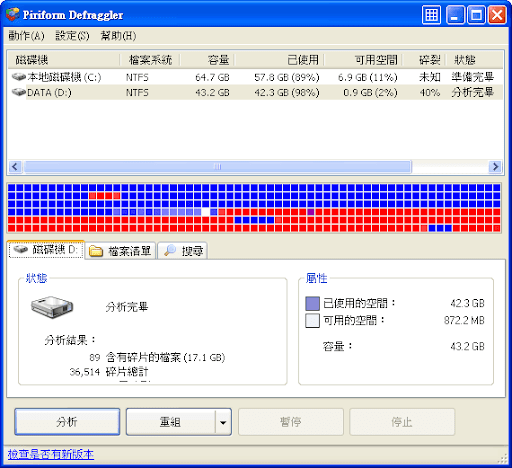
Task: Click the 40% fragmentation cell
Action: click(x=430, y=92)
